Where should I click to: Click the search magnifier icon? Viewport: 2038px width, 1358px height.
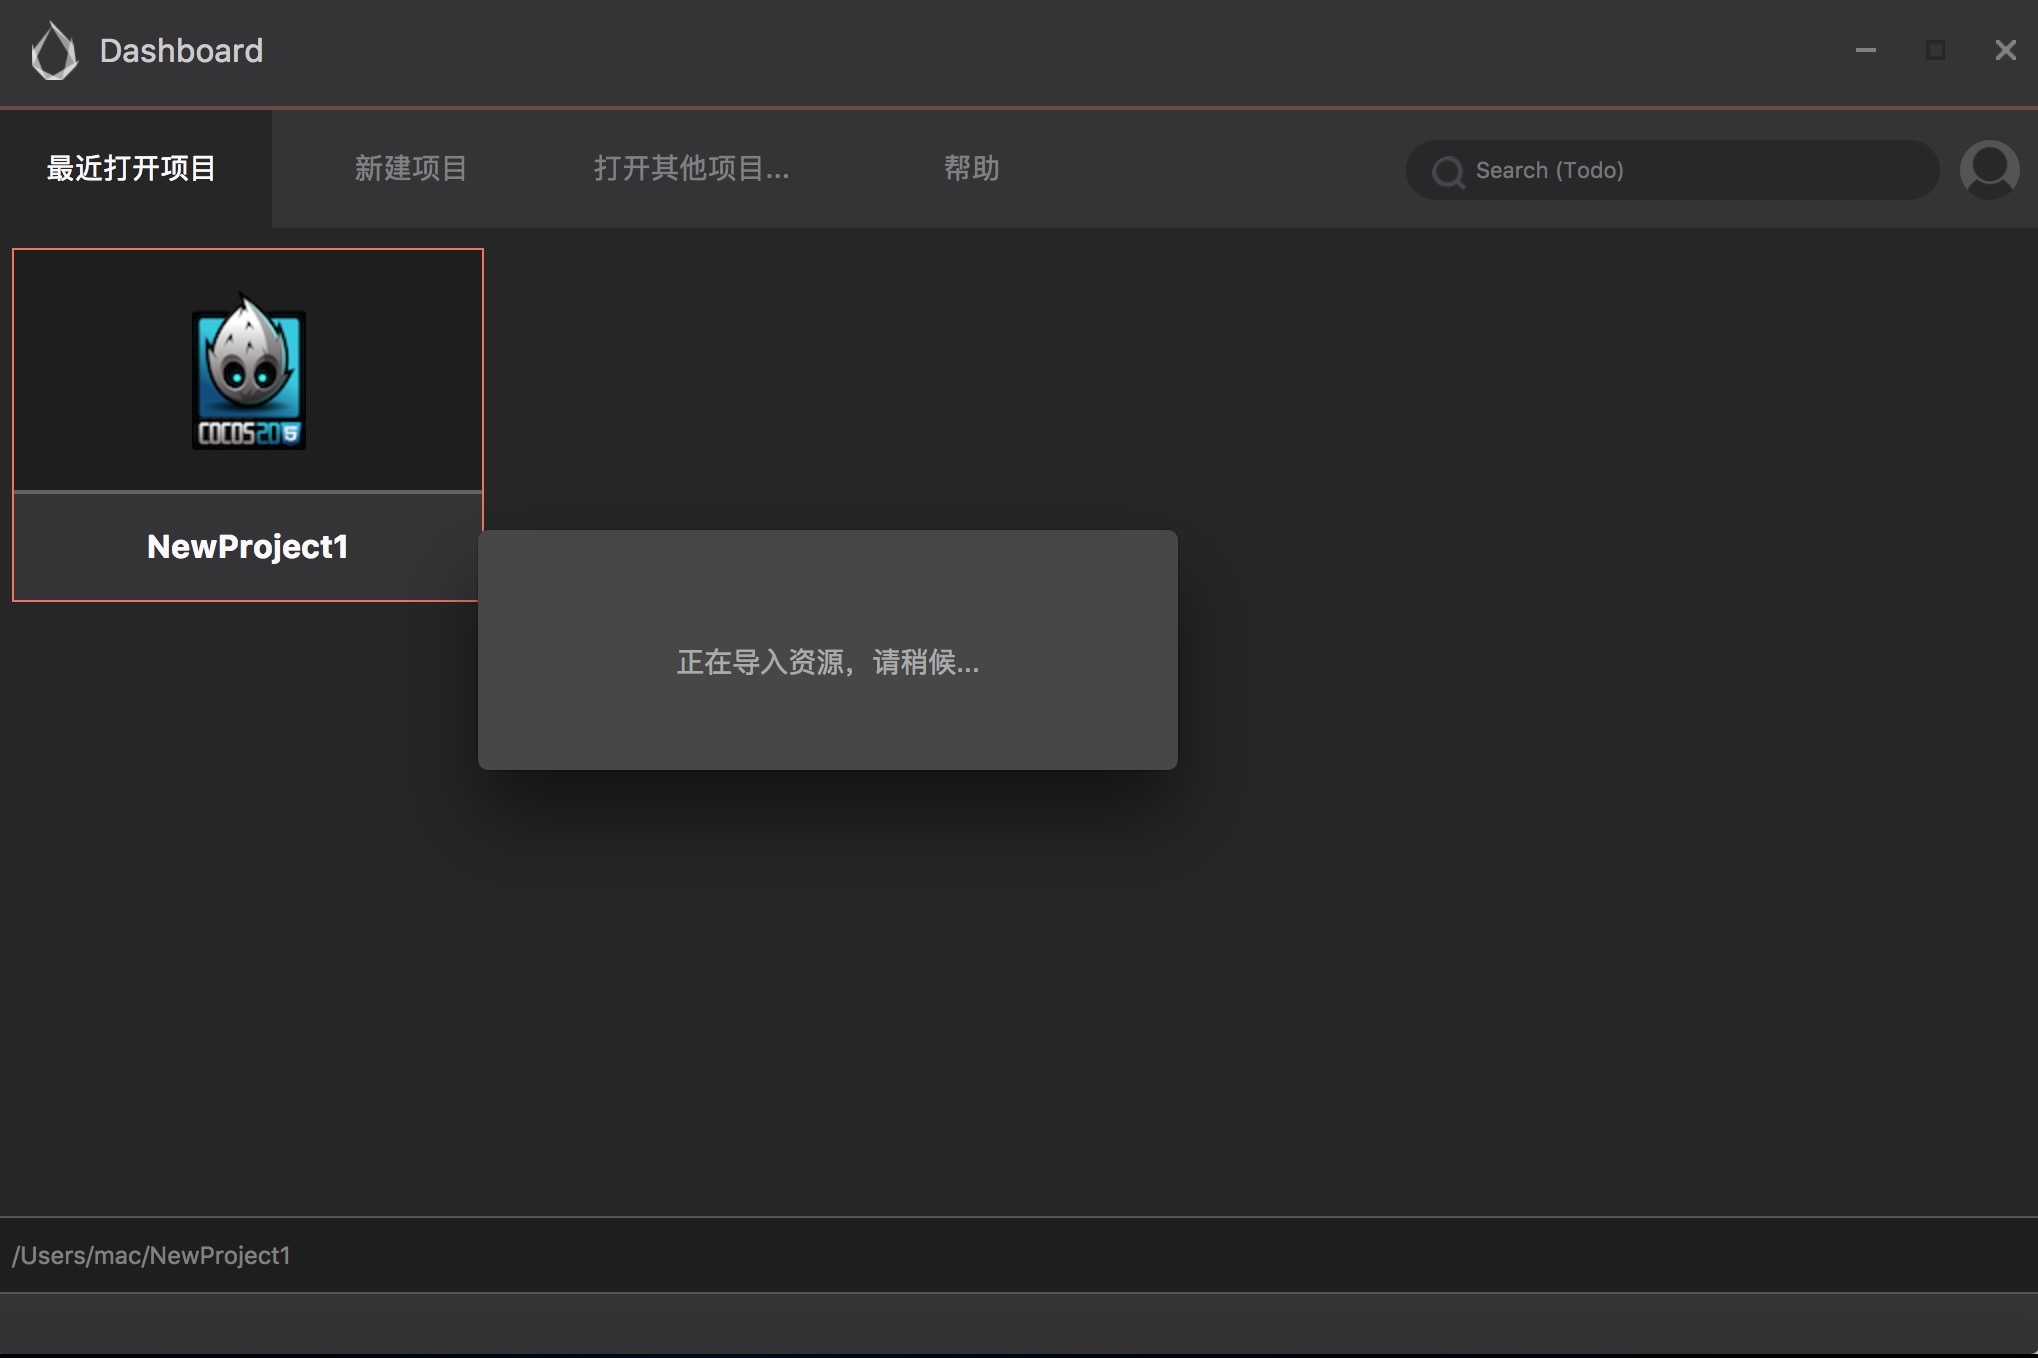1447,171
